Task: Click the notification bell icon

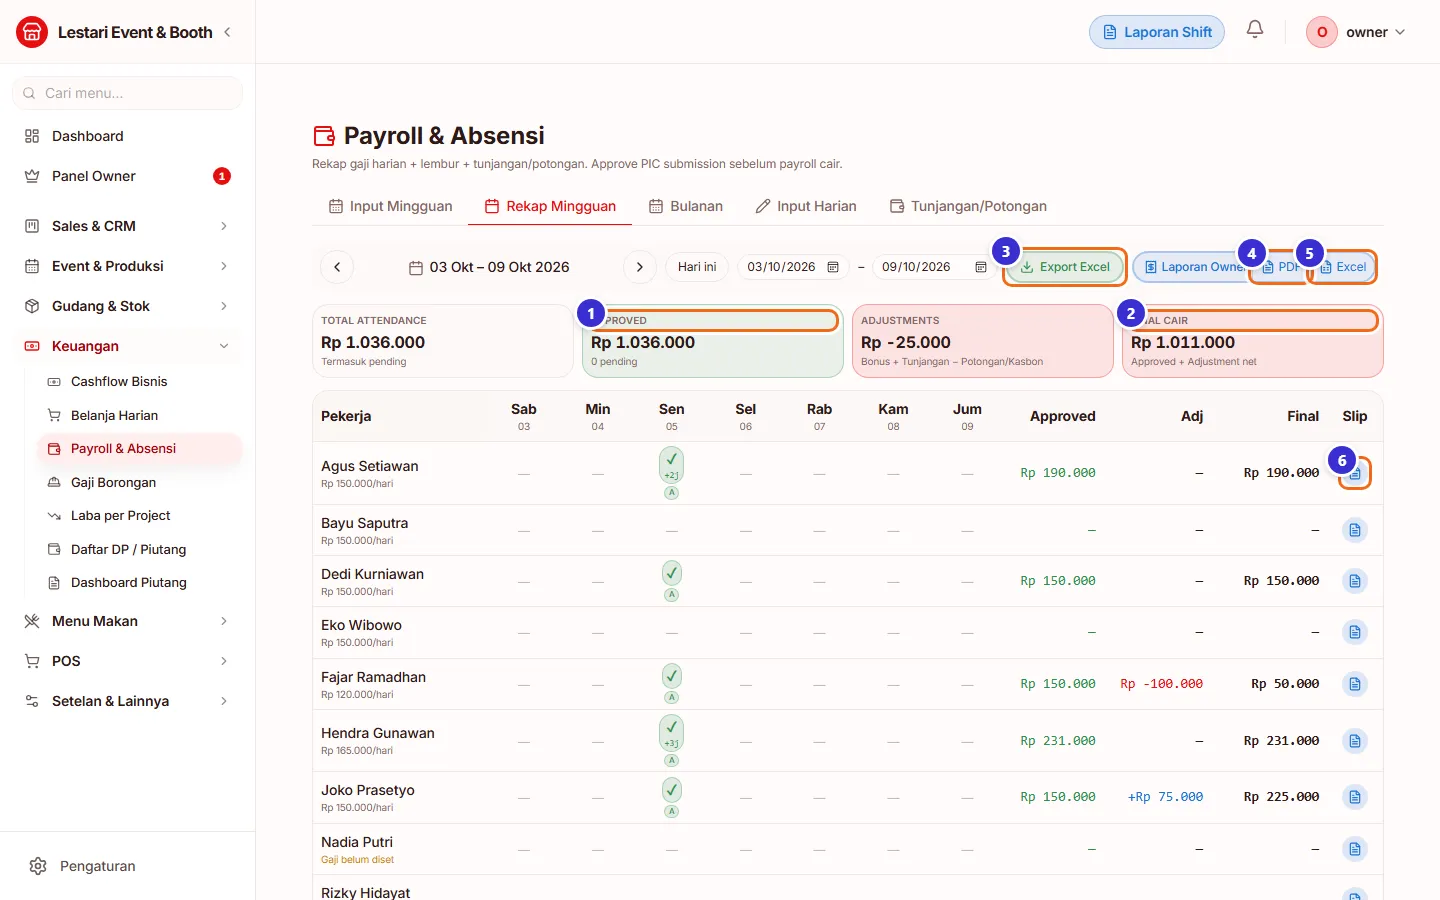Action: (1255, 30)
